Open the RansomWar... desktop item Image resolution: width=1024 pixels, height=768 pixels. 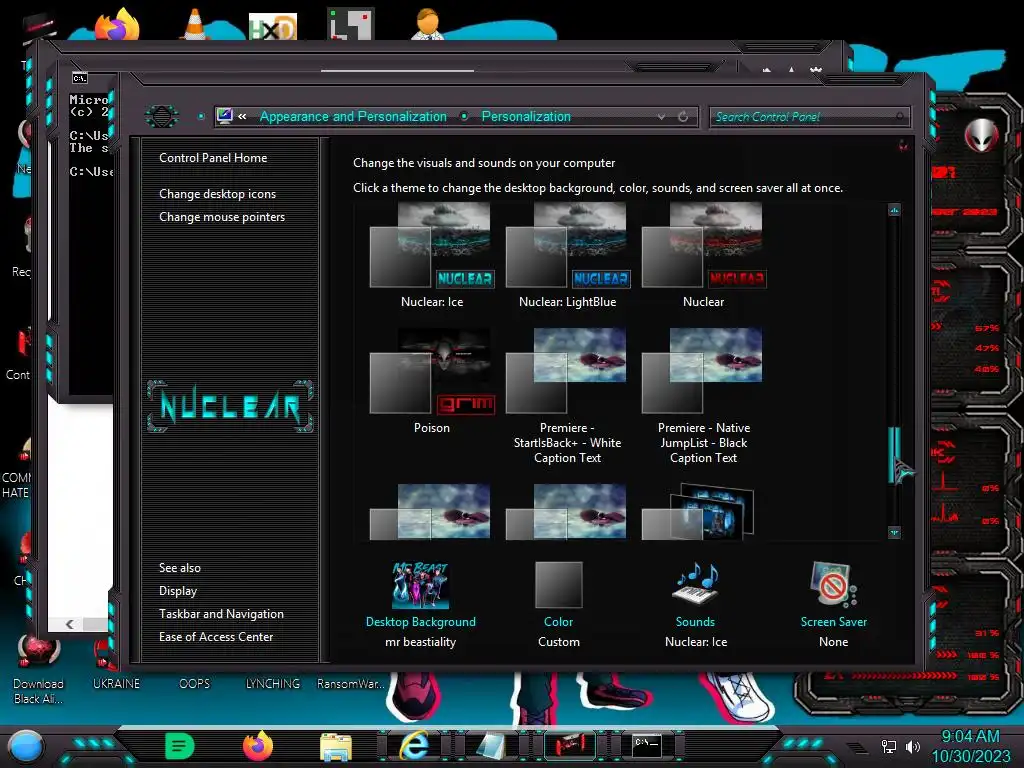coord(351,684)
